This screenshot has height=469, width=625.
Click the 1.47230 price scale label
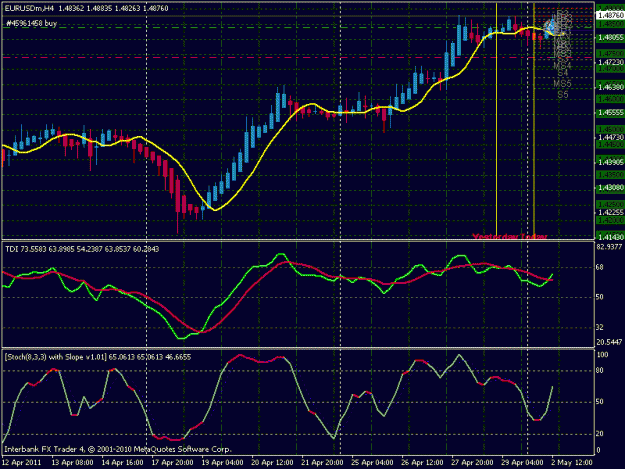click(x=610, y=63)
